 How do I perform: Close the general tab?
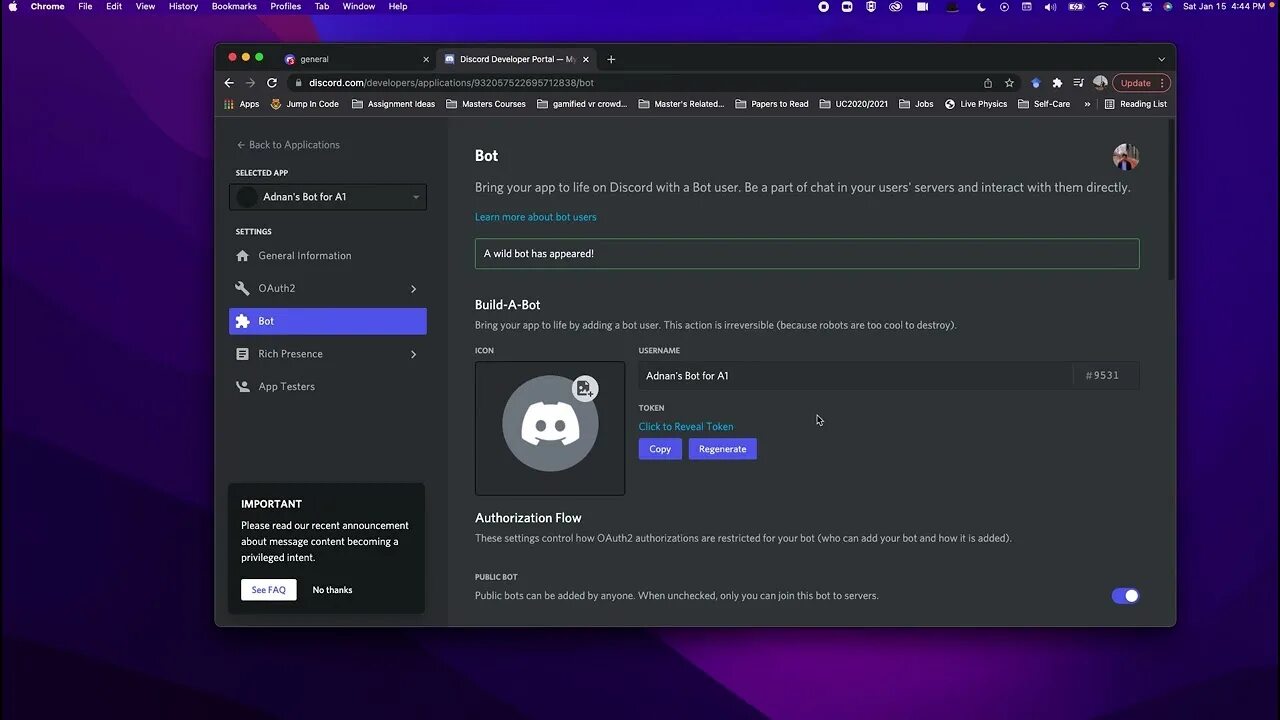pyautogui.click(x=426, y=59)
